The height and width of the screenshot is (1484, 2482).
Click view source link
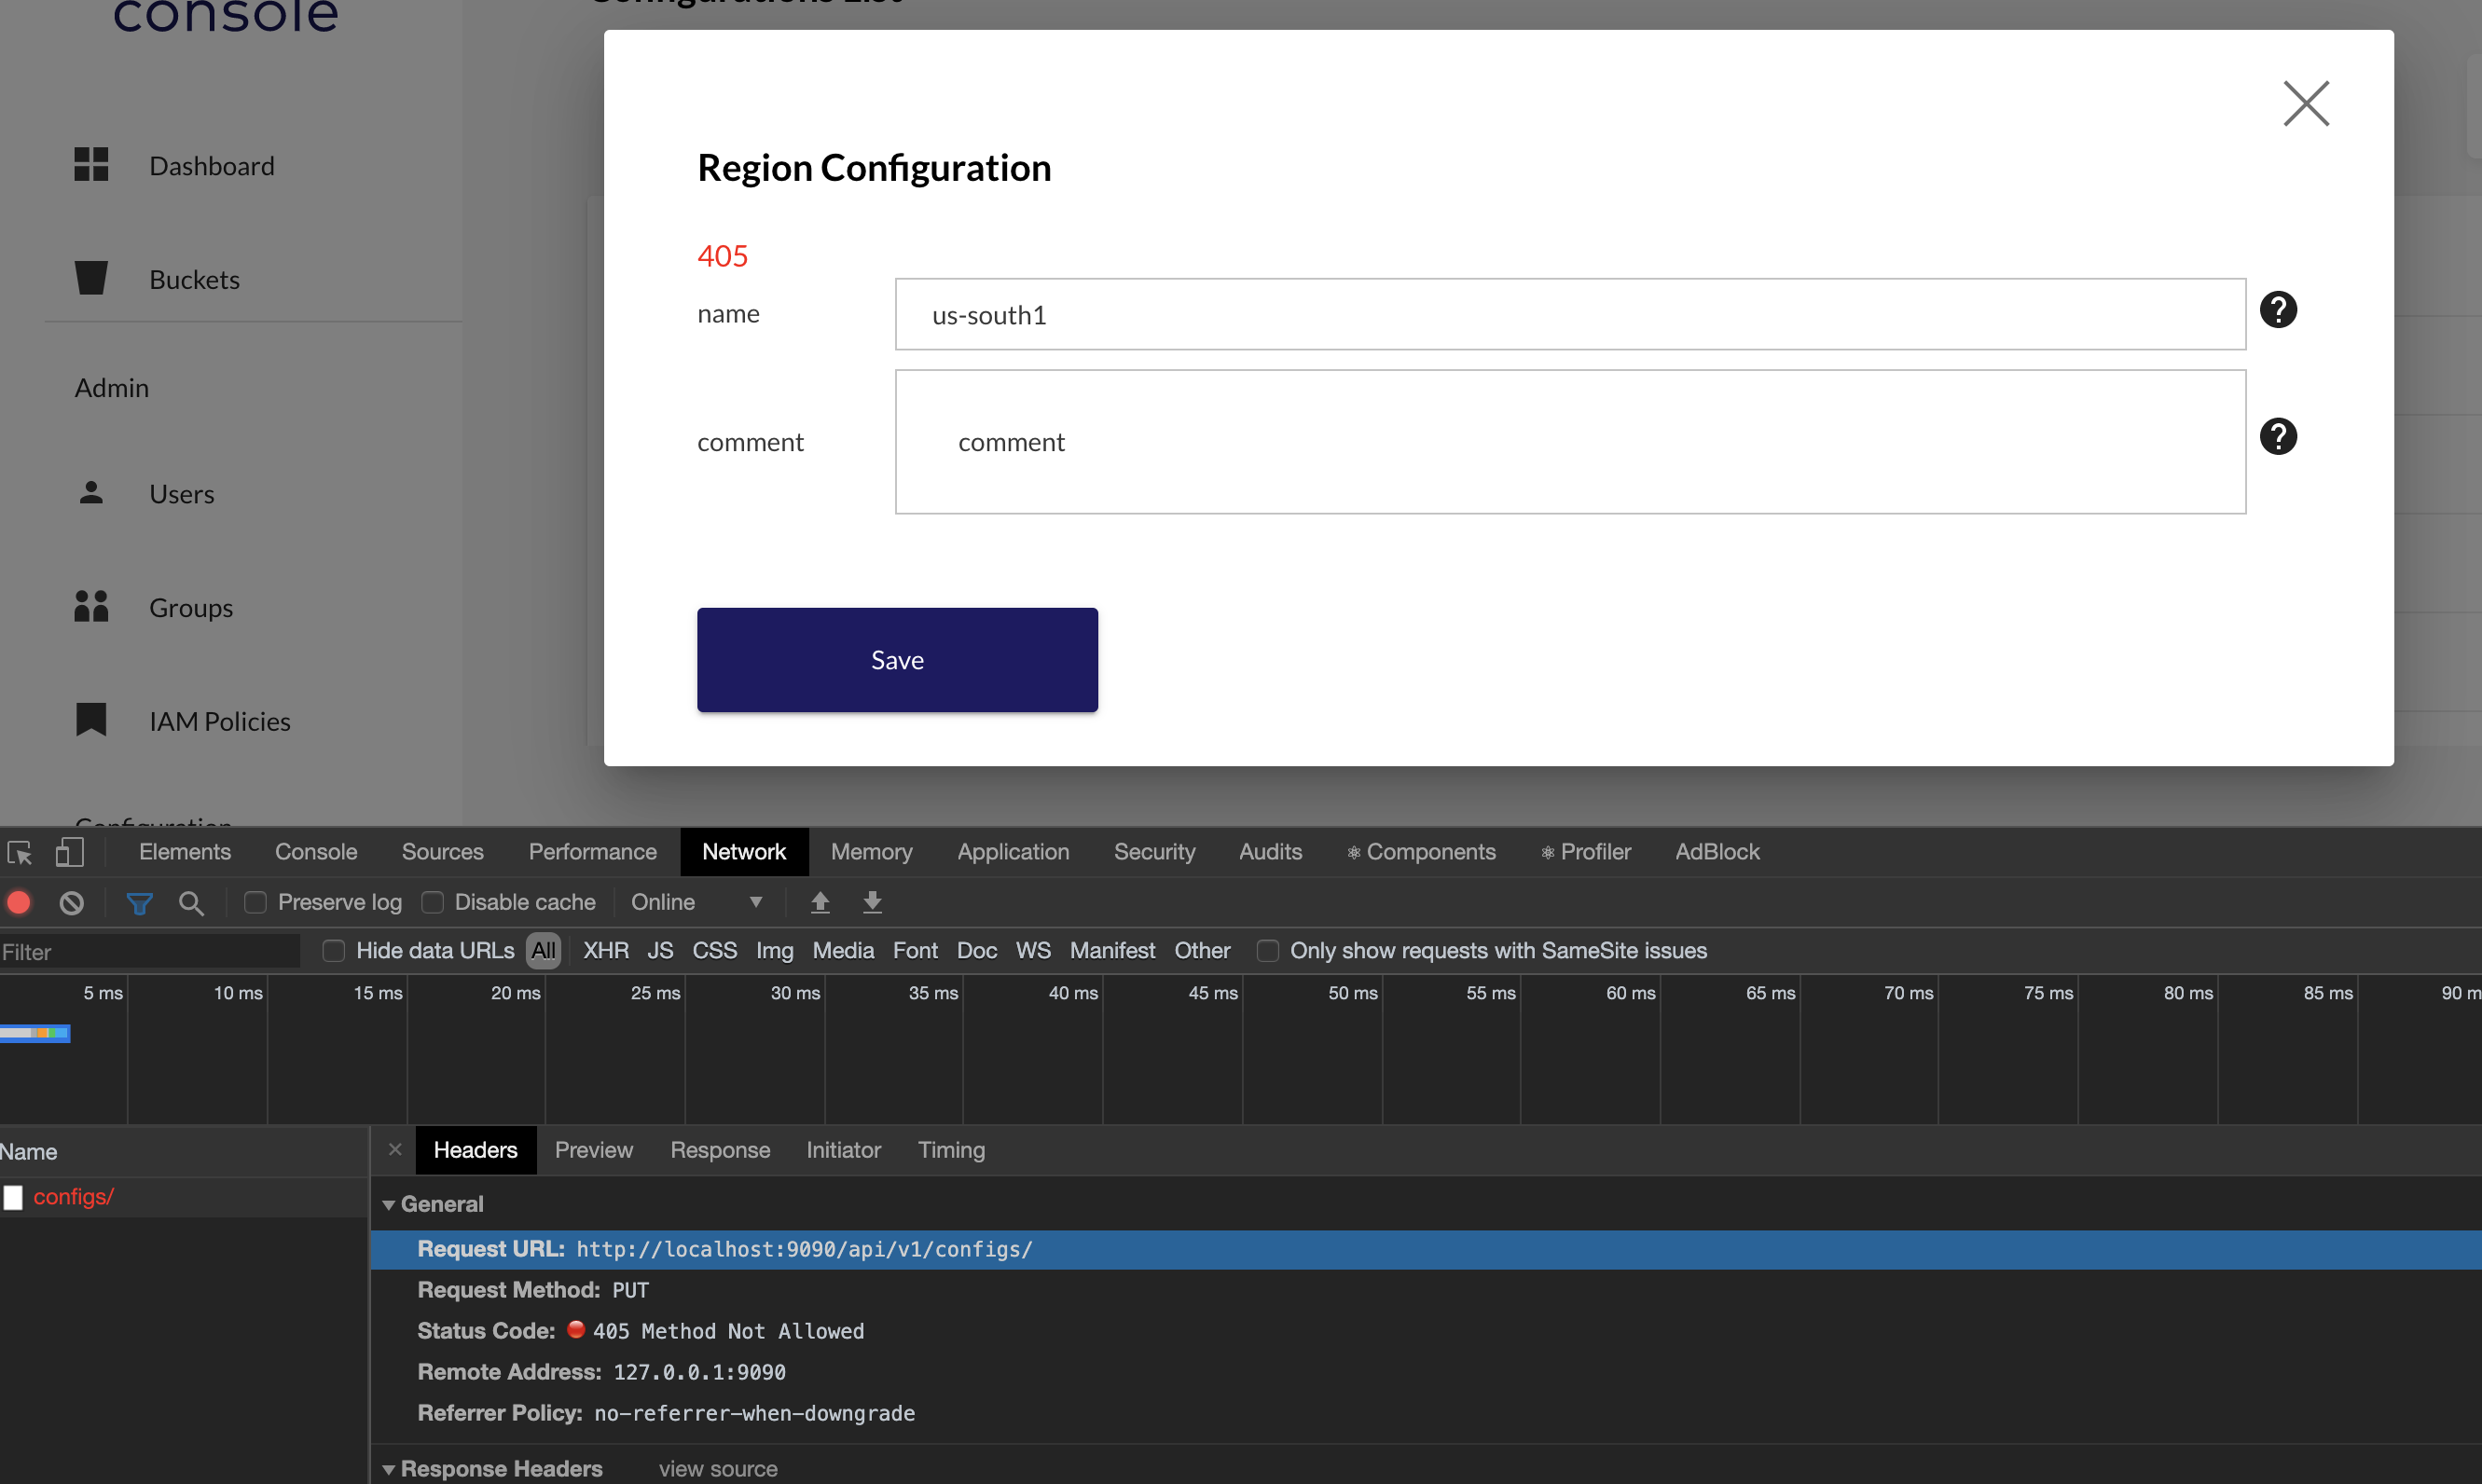[x=718, y=1469]
